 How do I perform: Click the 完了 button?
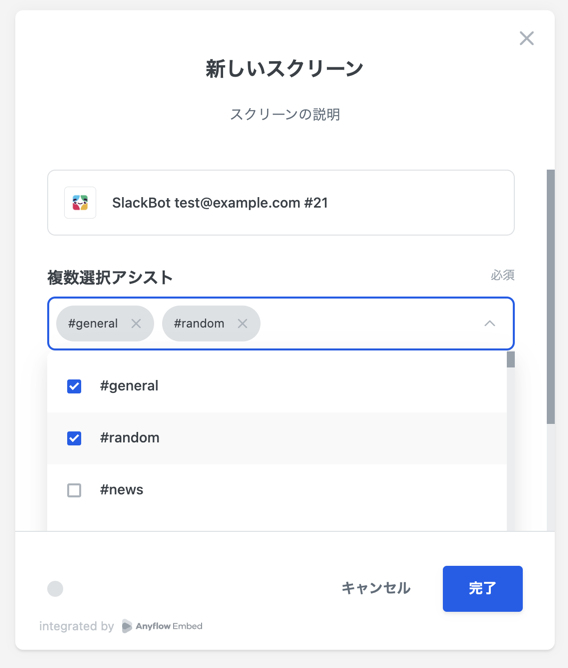(482, 589)
